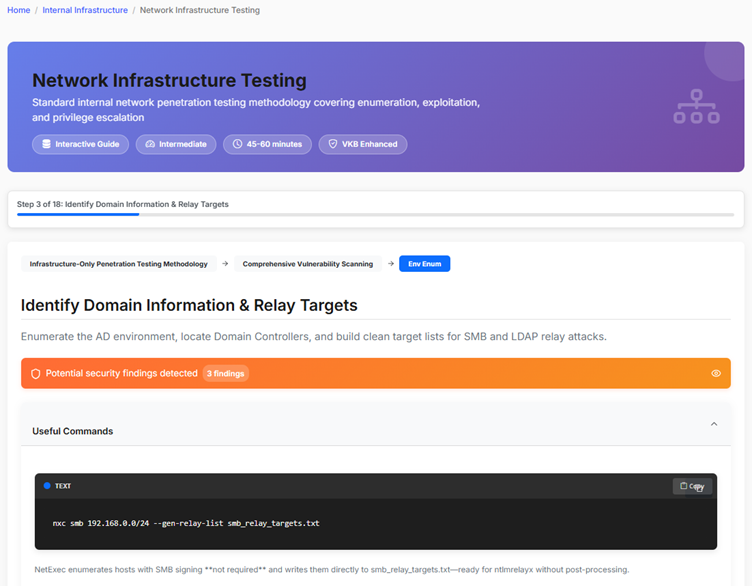Select the Env Enum step tab
752x586 pixels.
coord(424,264)
